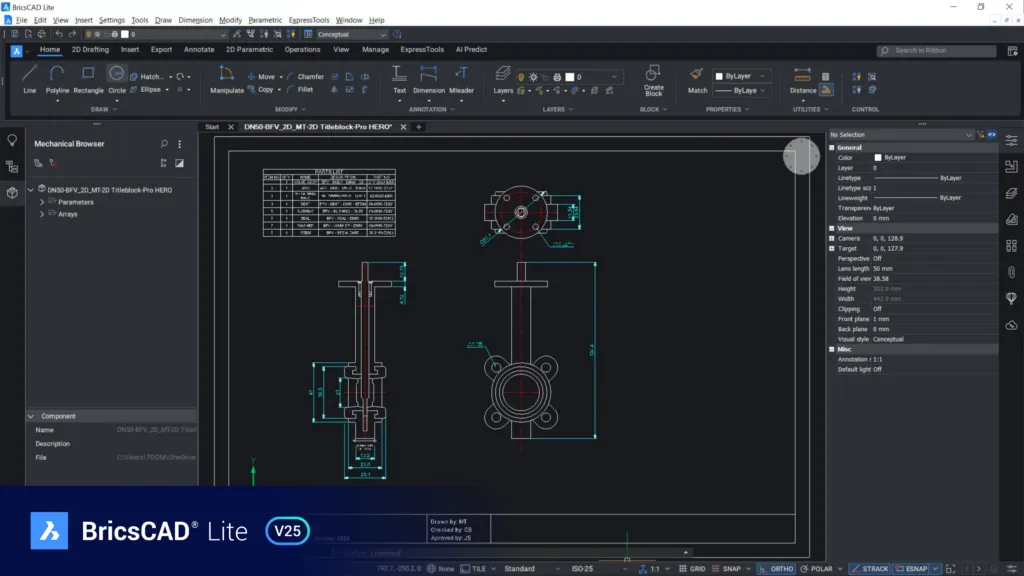The image size is (1024, 576).
Task: Toggle ESNAP in status bar
Action: (x=911, y=569)
